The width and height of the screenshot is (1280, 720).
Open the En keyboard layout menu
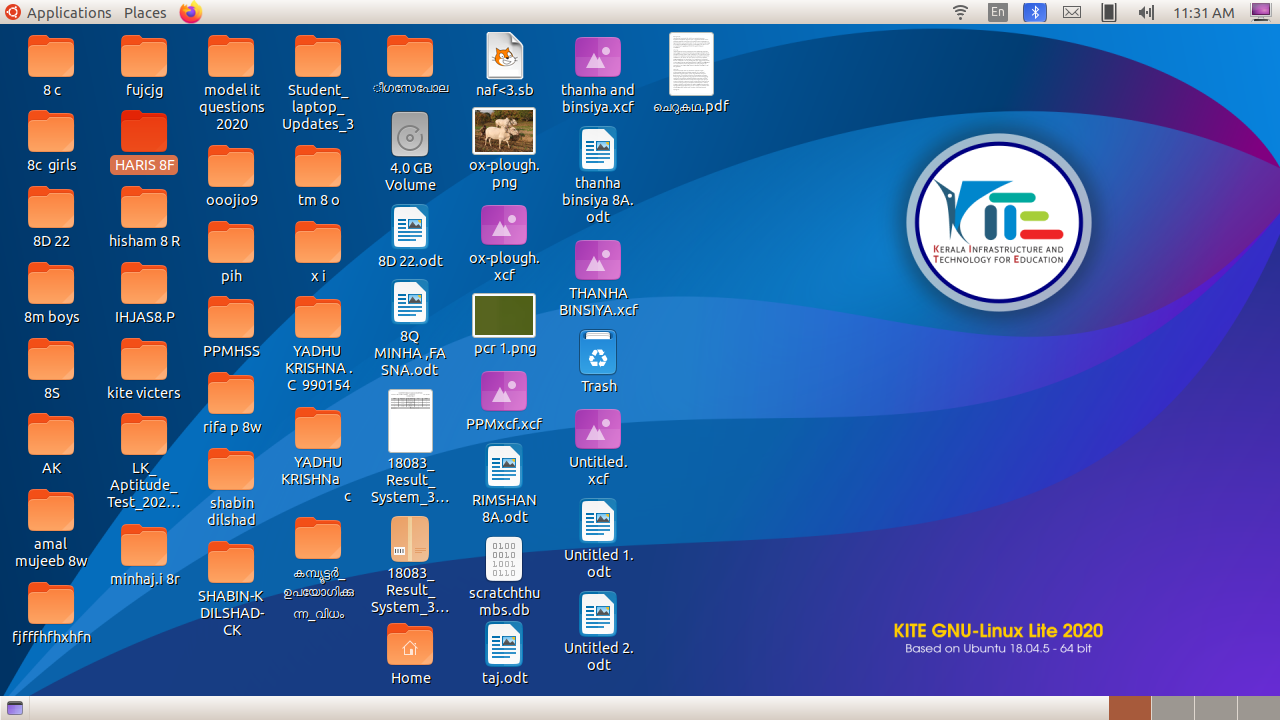[997, 12]
